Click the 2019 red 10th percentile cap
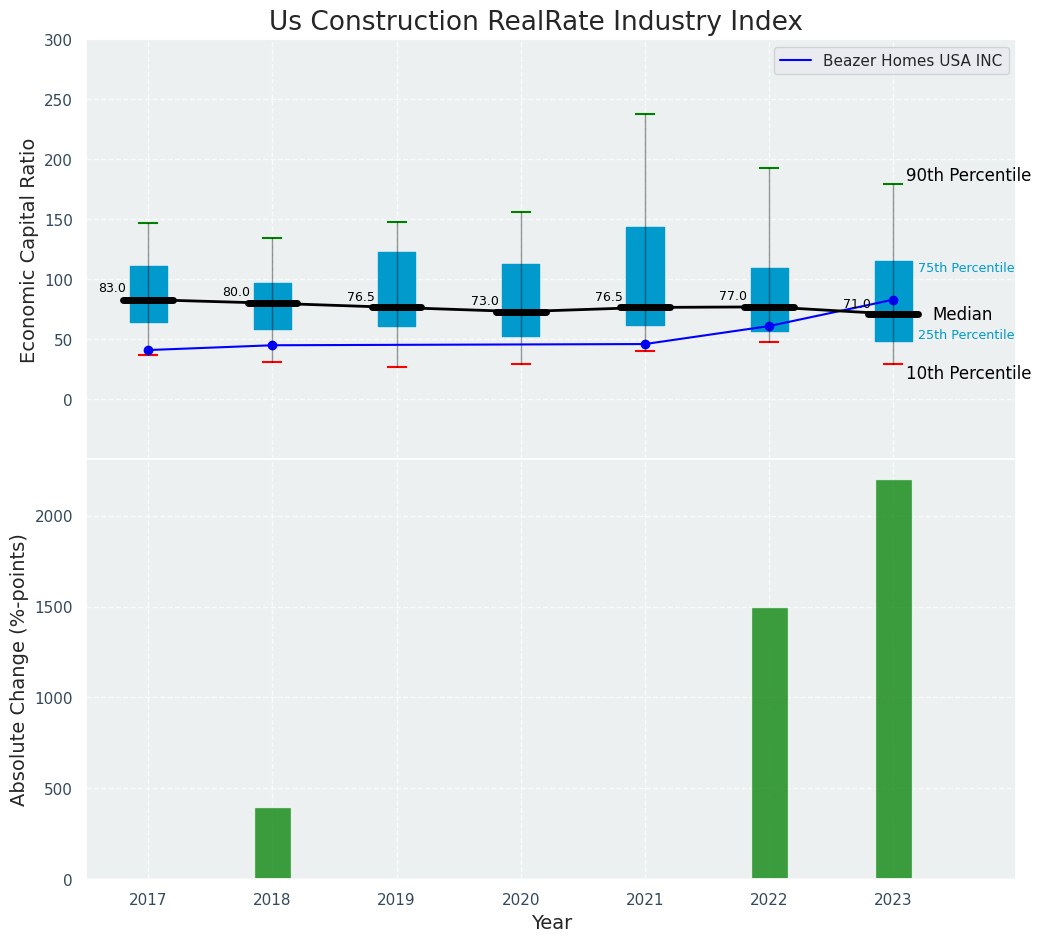The width and height of the screenshot is (1041, 942). coord(397,367)
